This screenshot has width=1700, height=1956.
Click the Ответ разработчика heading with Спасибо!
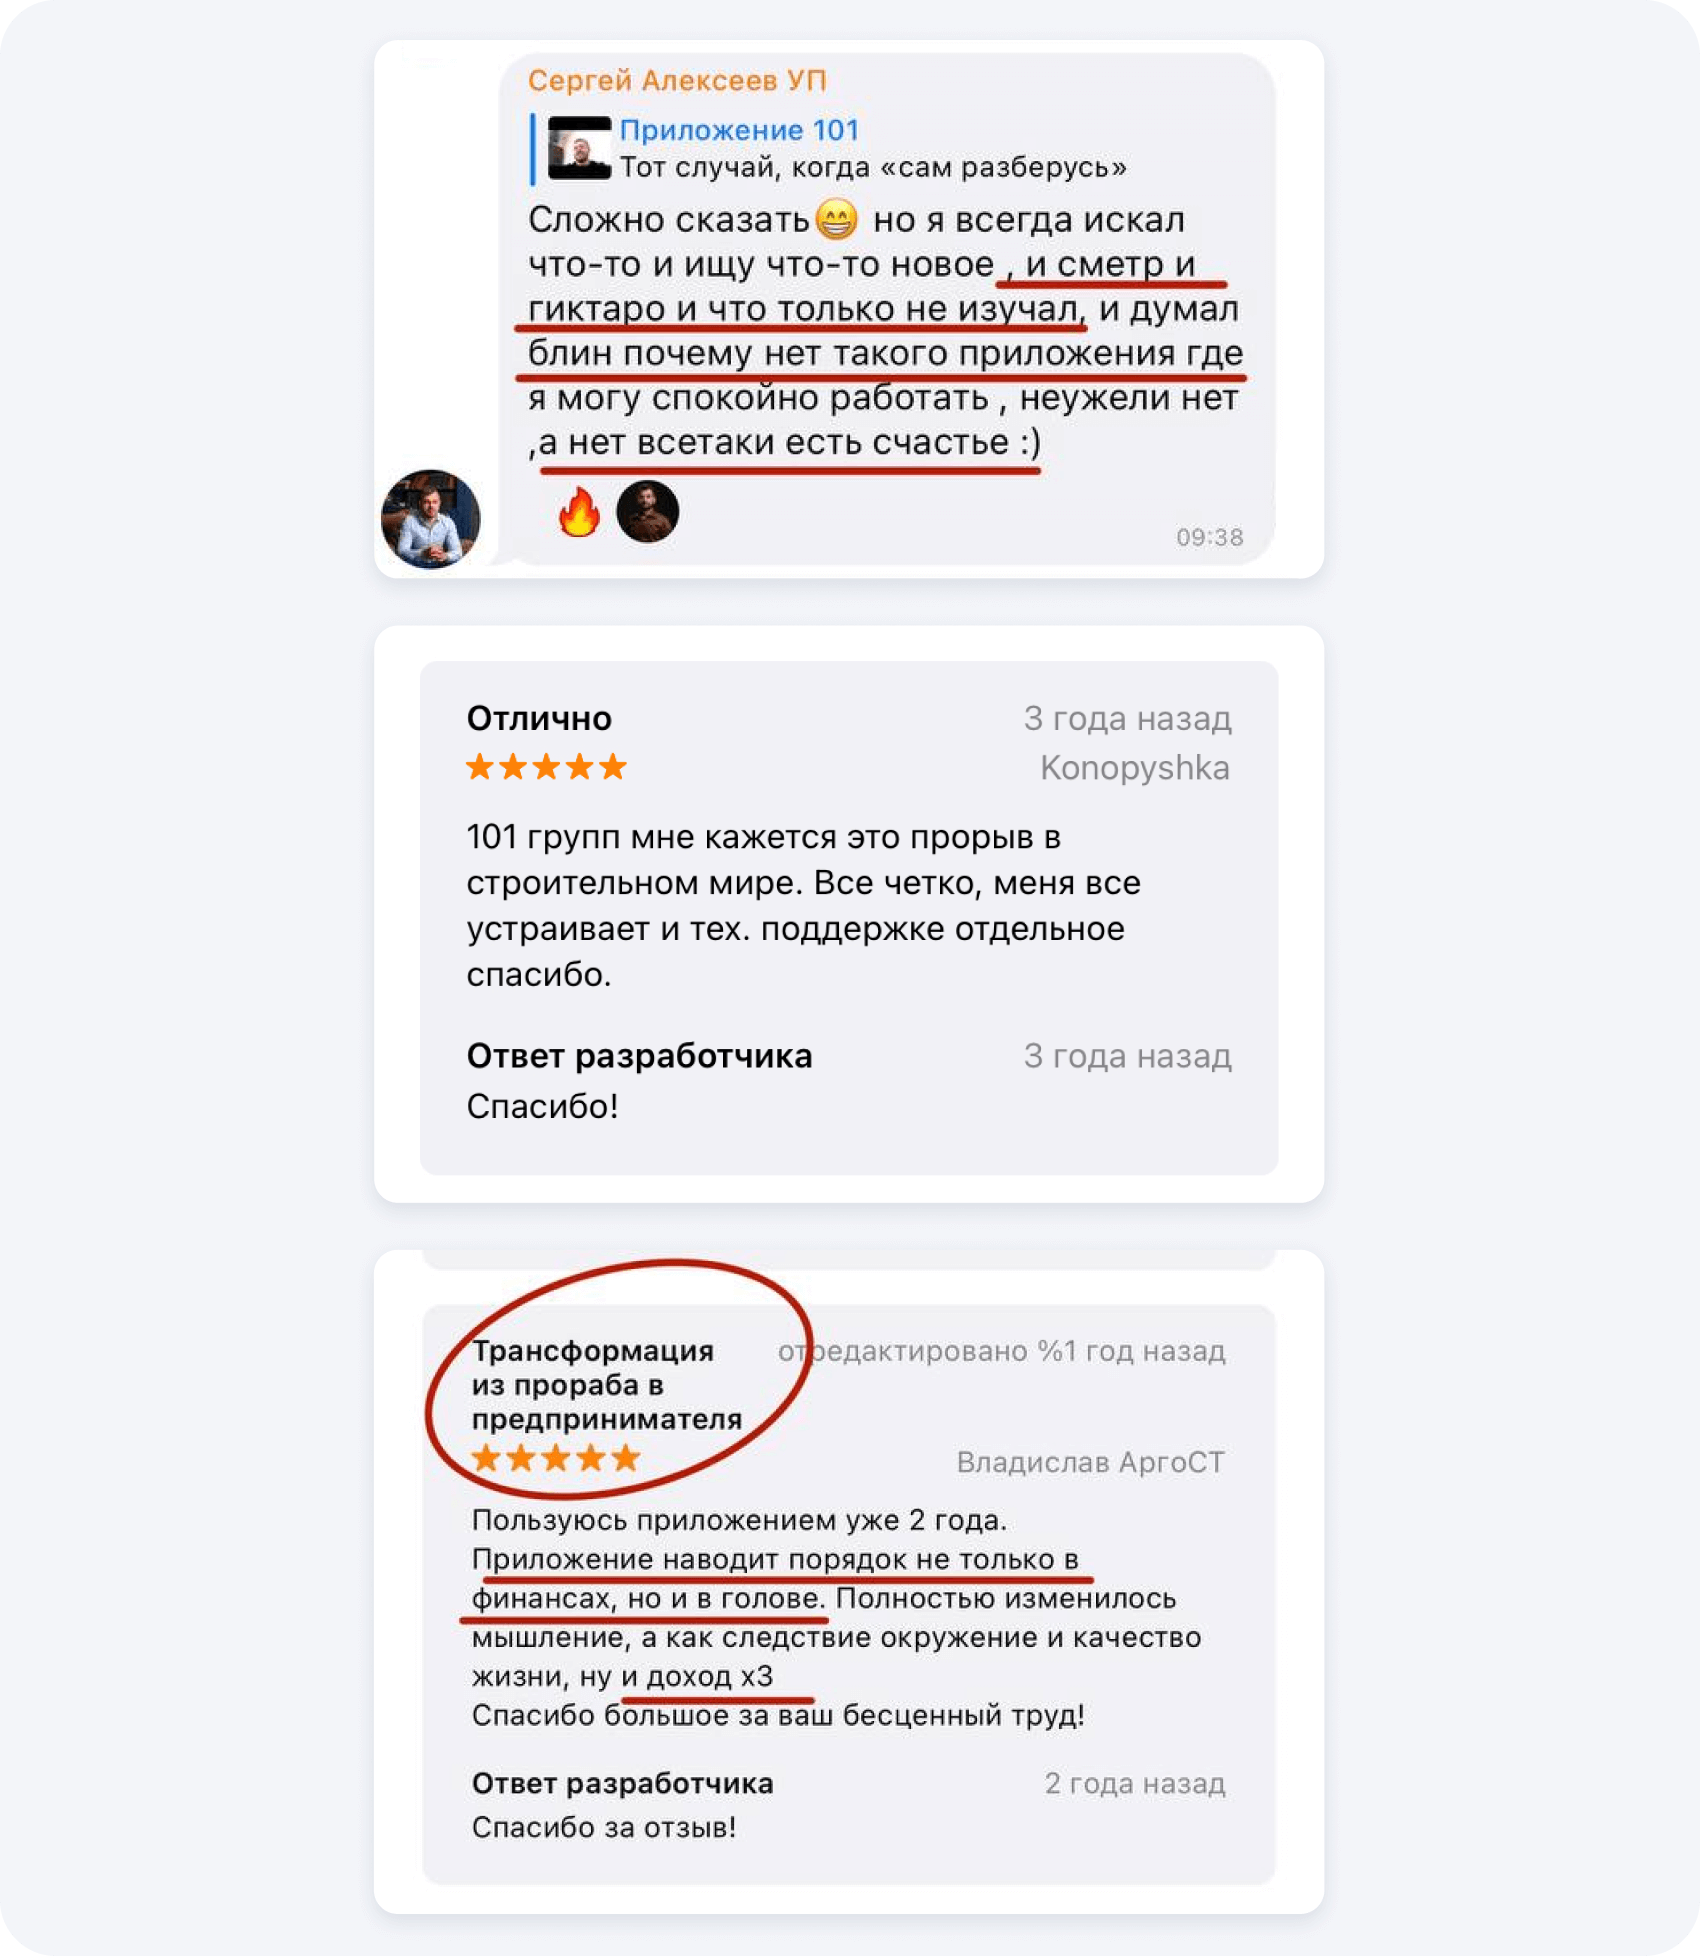pyautogui.click(x=639, y=1056)
